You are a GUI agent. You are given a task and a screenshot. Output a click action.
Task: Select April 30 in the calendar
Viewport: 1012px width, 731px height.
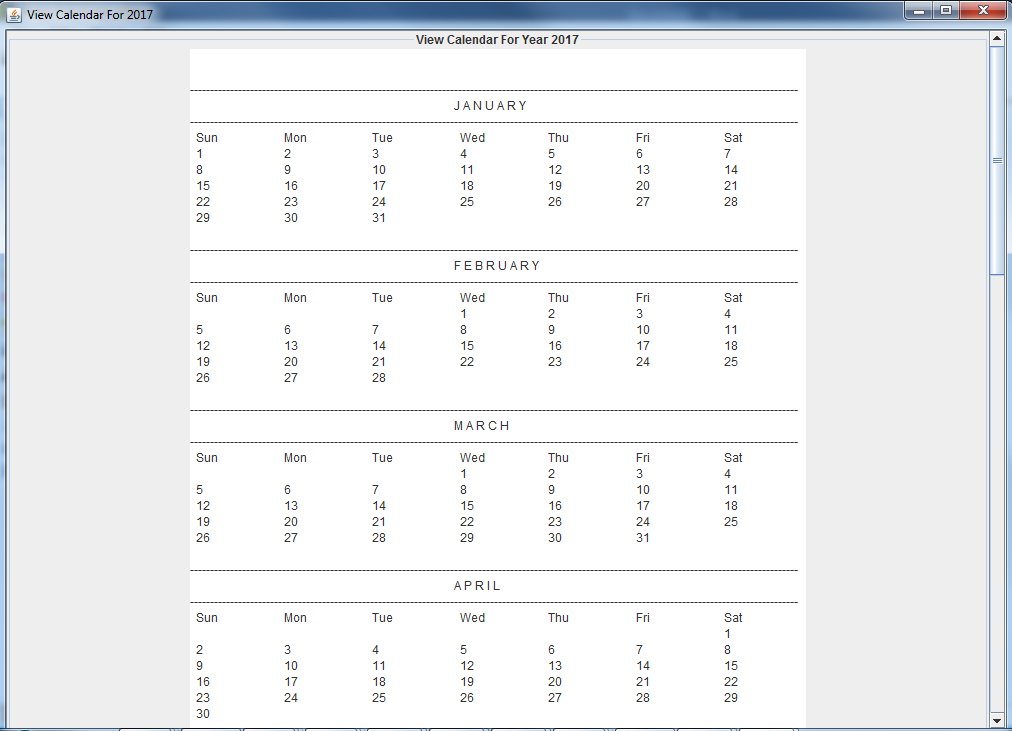(x=203, y=714)
